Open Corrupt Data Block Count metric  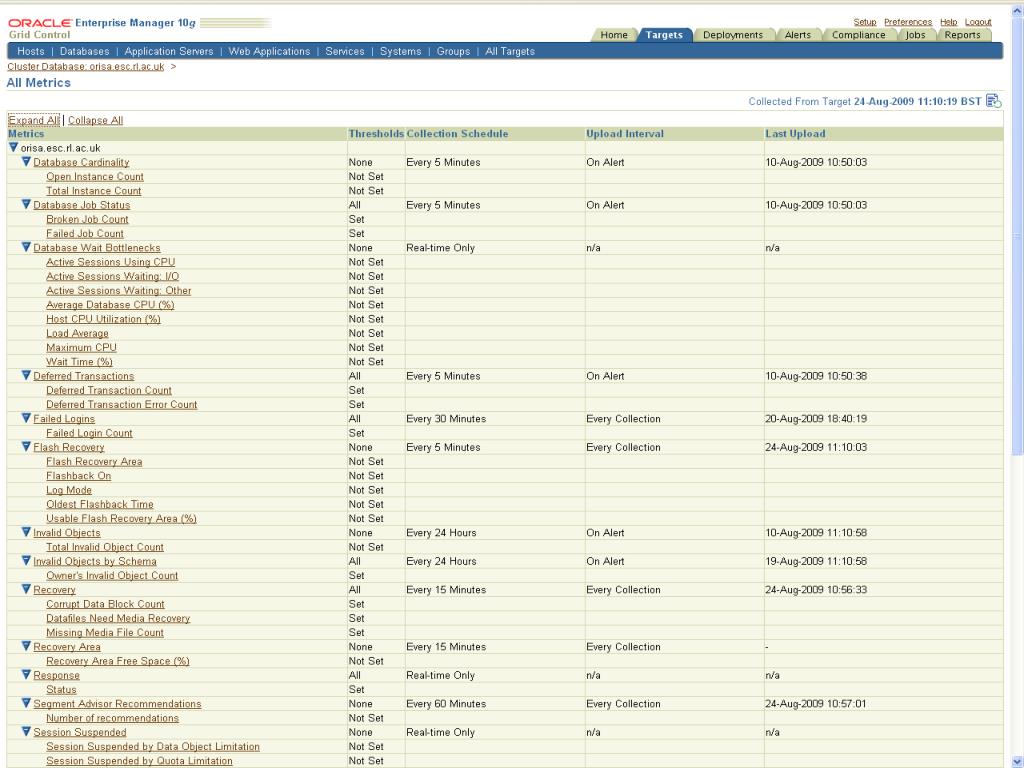tap(105, 604)
